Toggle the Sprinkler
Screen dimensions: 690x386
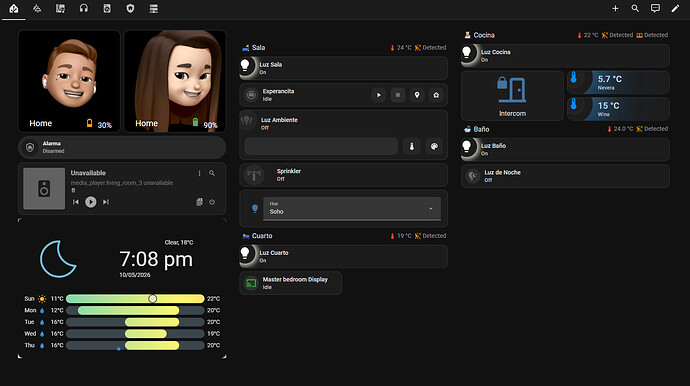point(343,175)
